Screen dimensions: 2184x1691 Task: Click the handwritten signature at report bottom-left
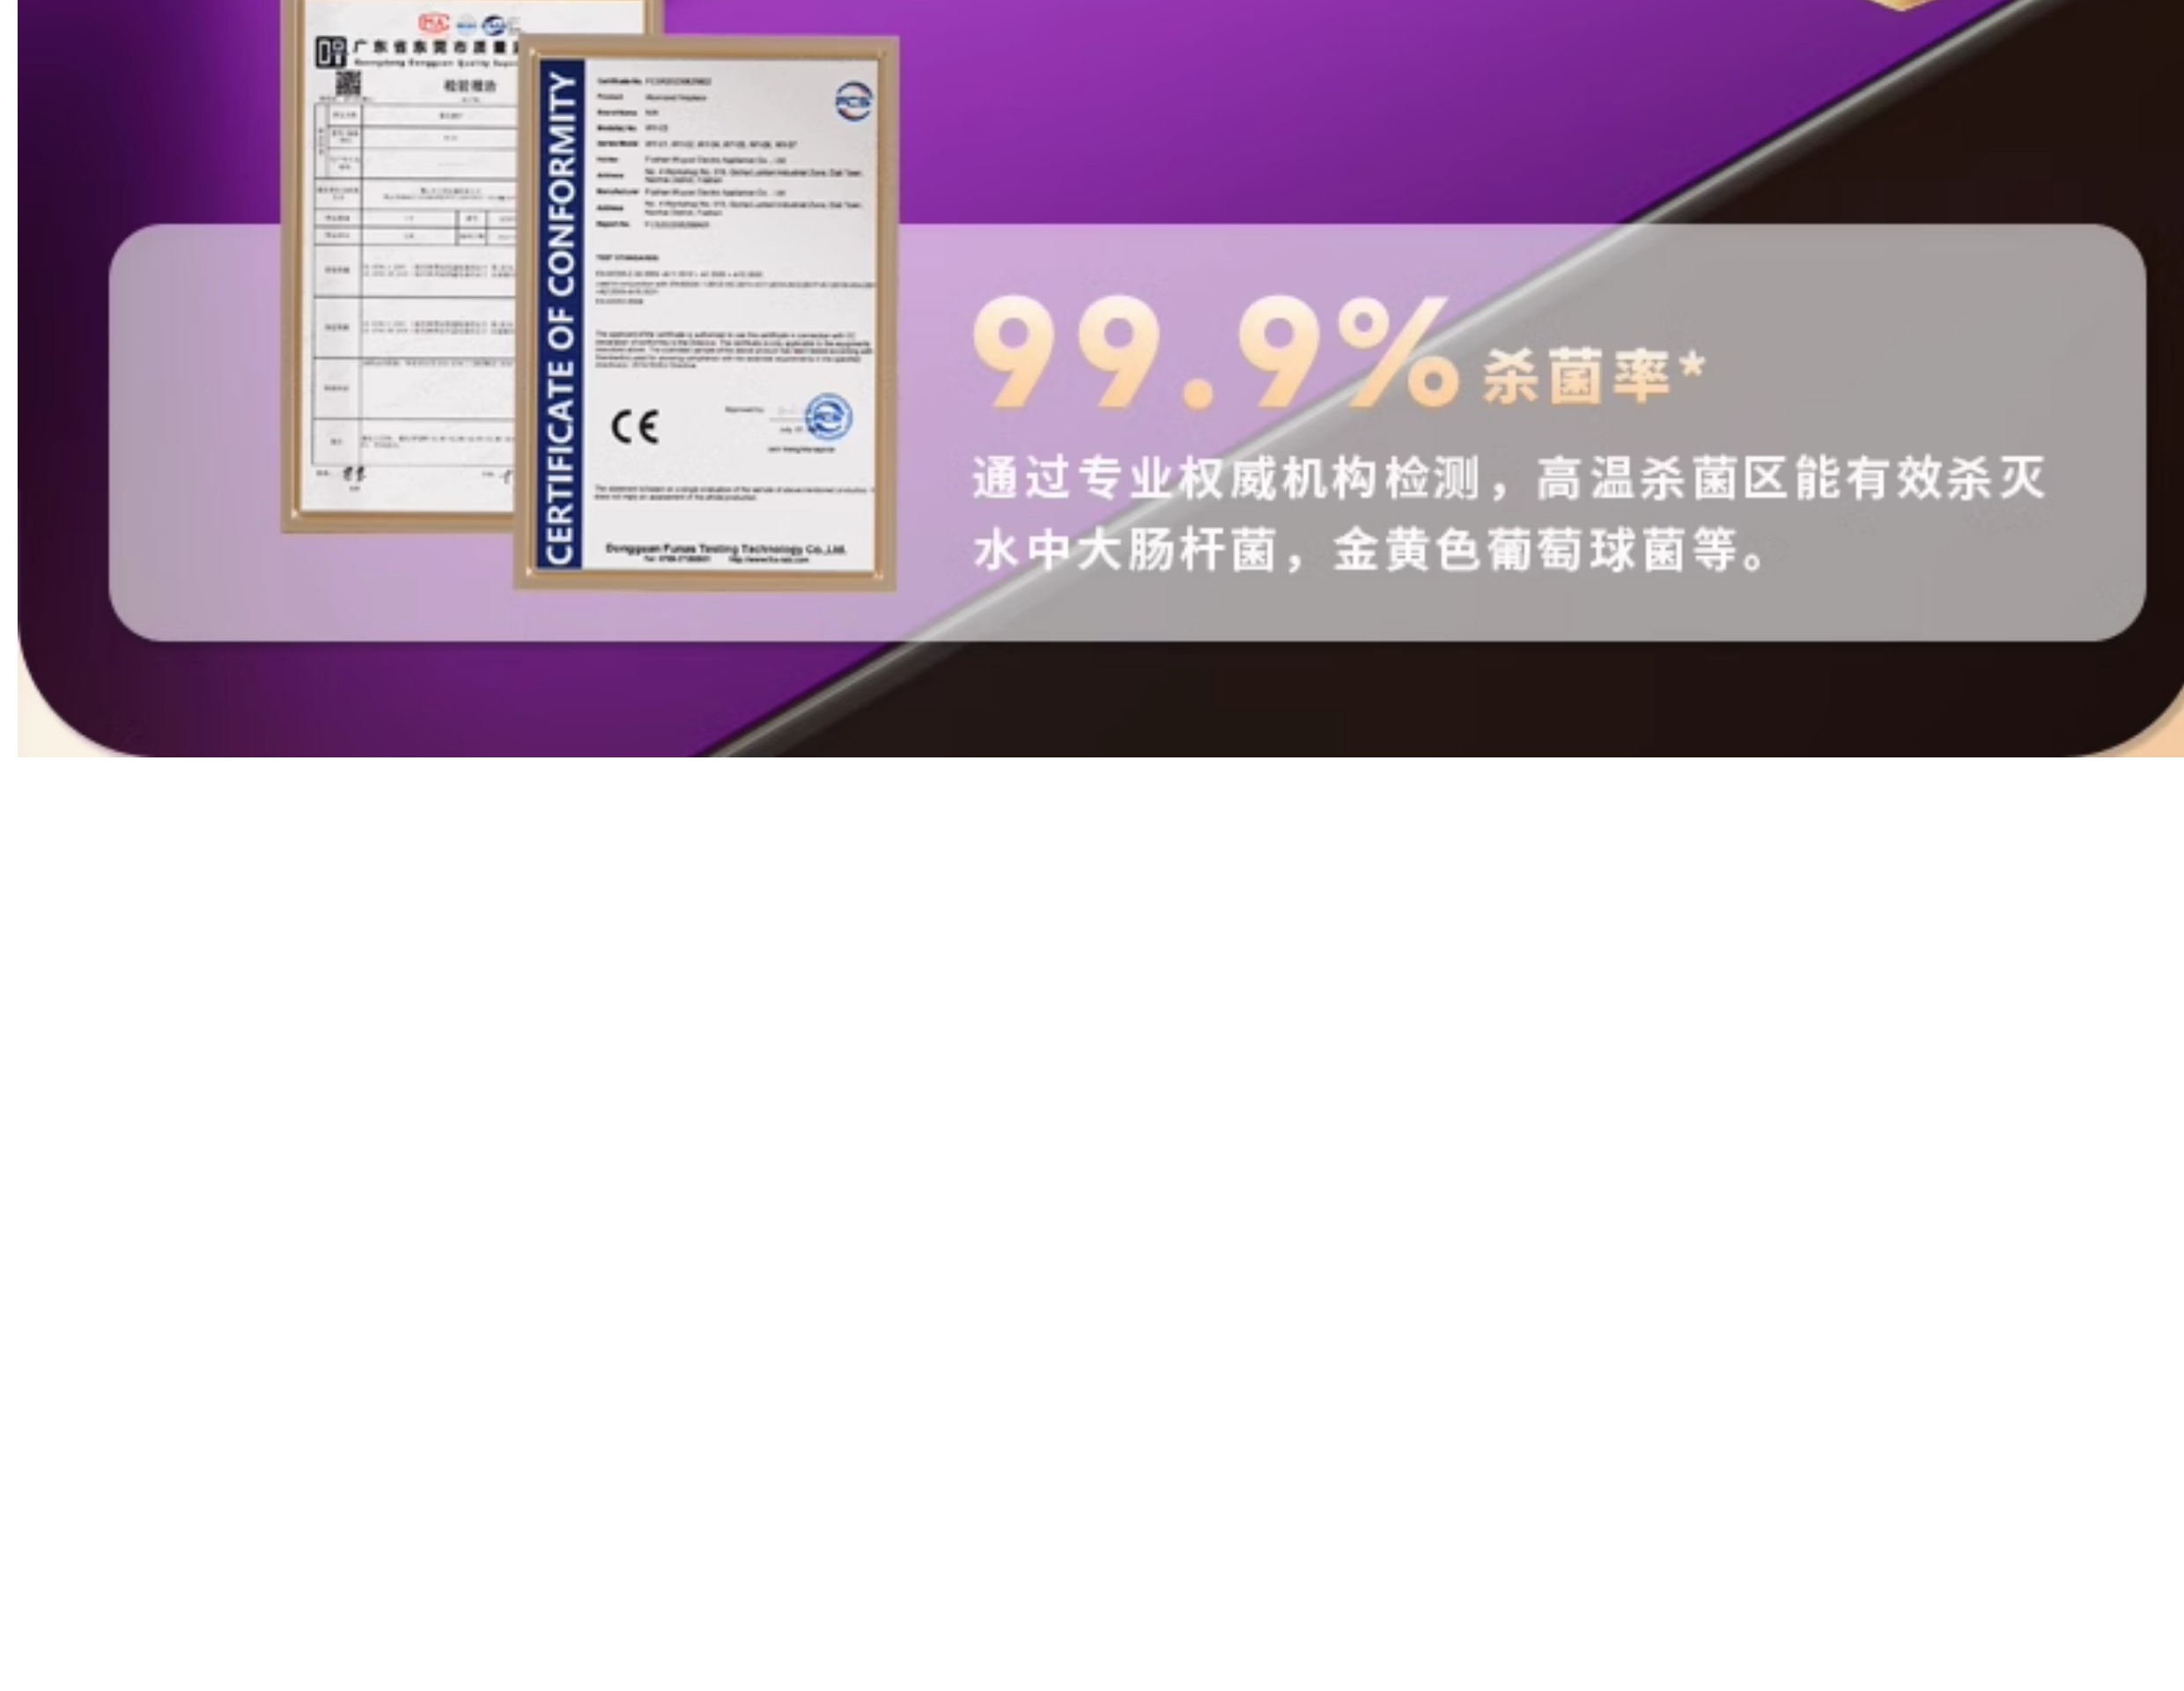354,475
